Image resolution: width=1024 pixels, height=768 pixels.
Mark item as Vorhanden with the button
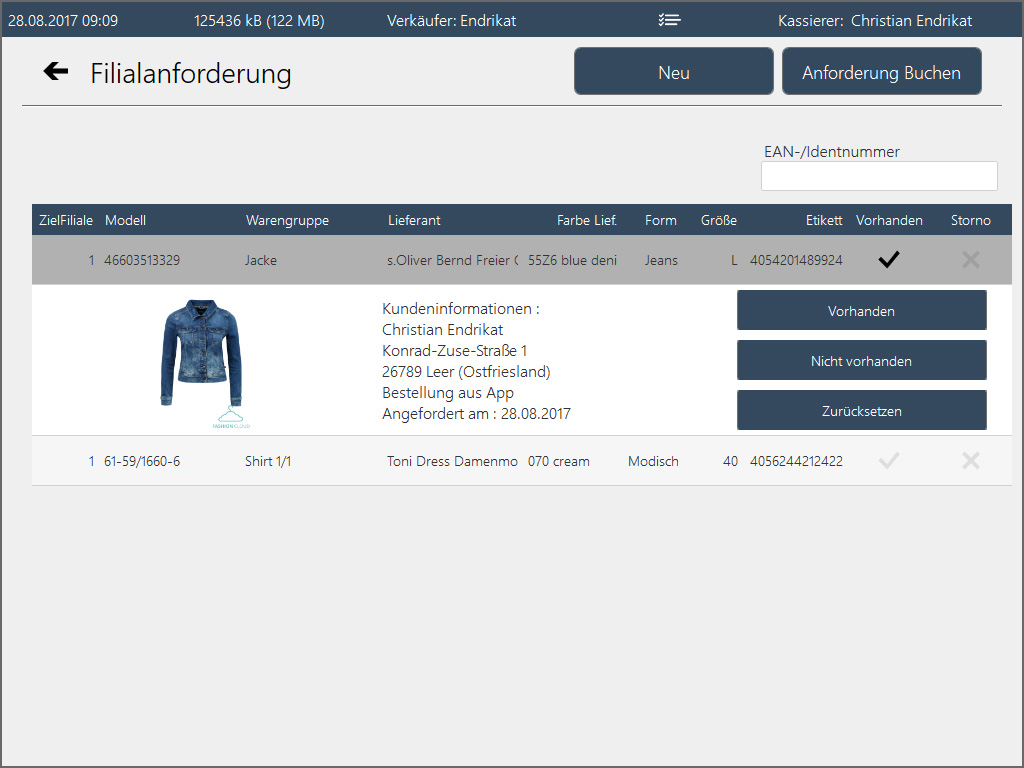861,310
